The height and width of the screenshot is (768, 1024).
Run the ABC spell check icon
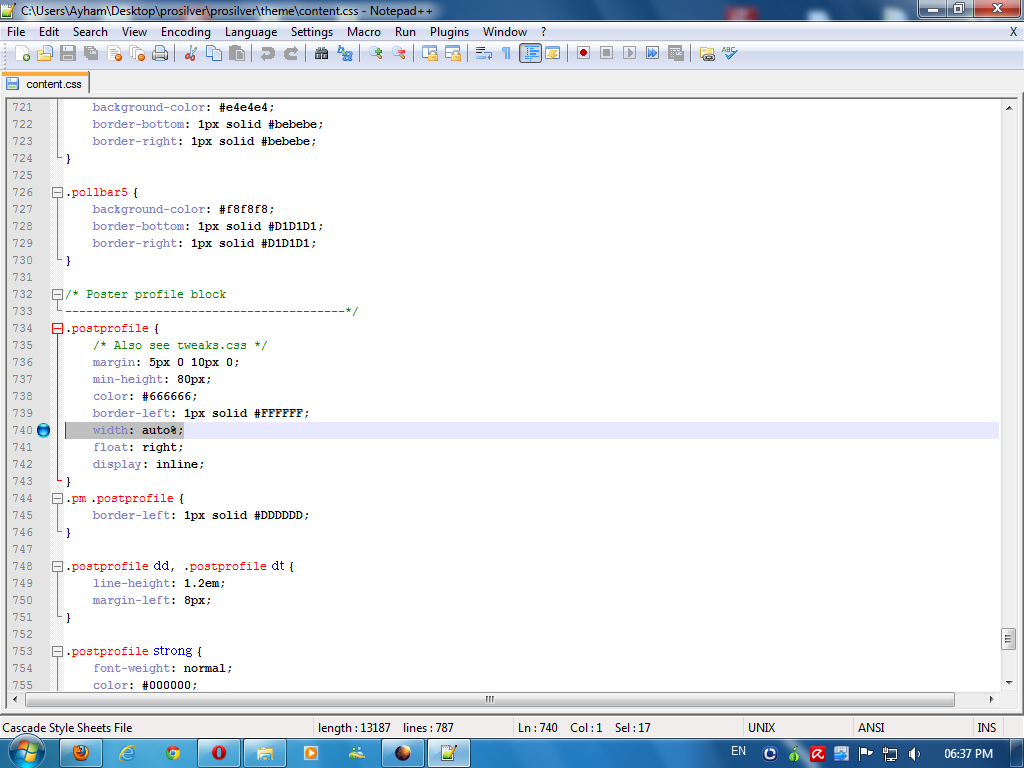coord(730,53)
